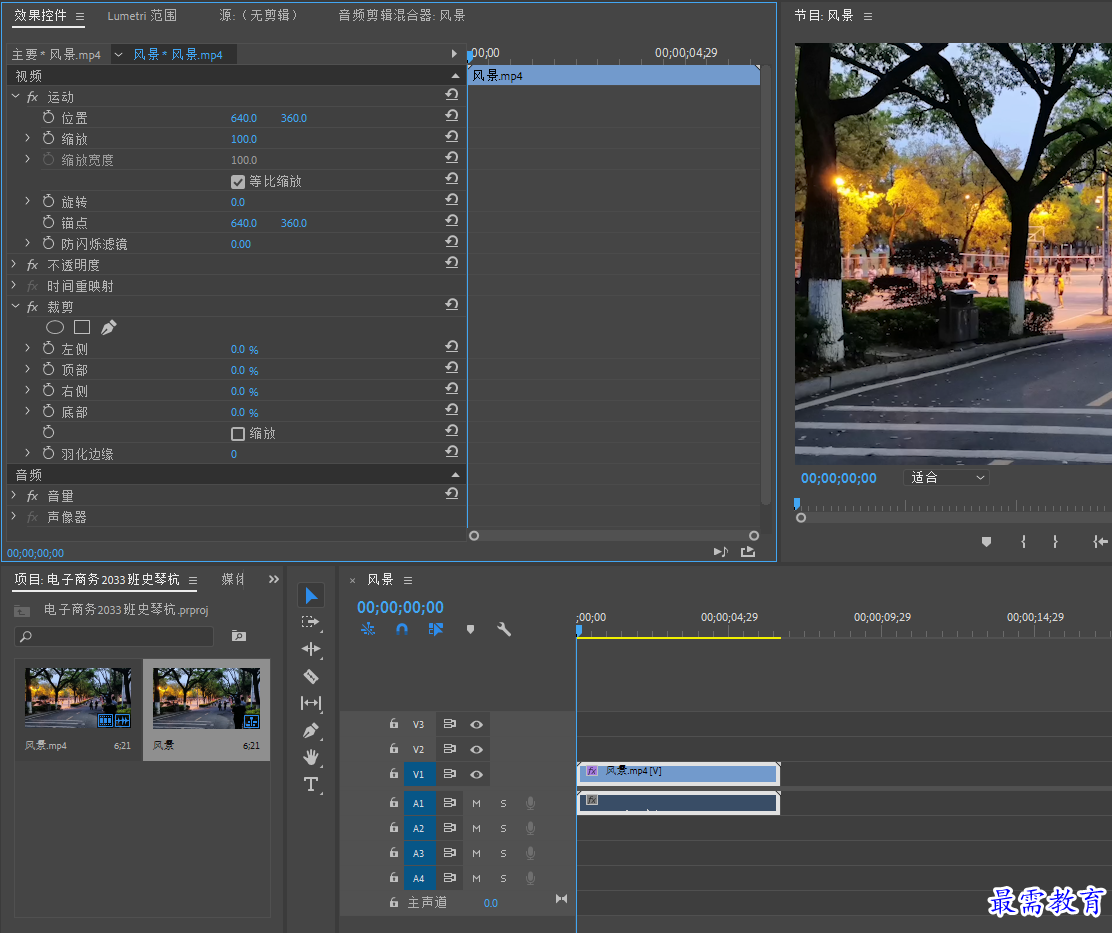Reset the 旋转 parameter

452,200
